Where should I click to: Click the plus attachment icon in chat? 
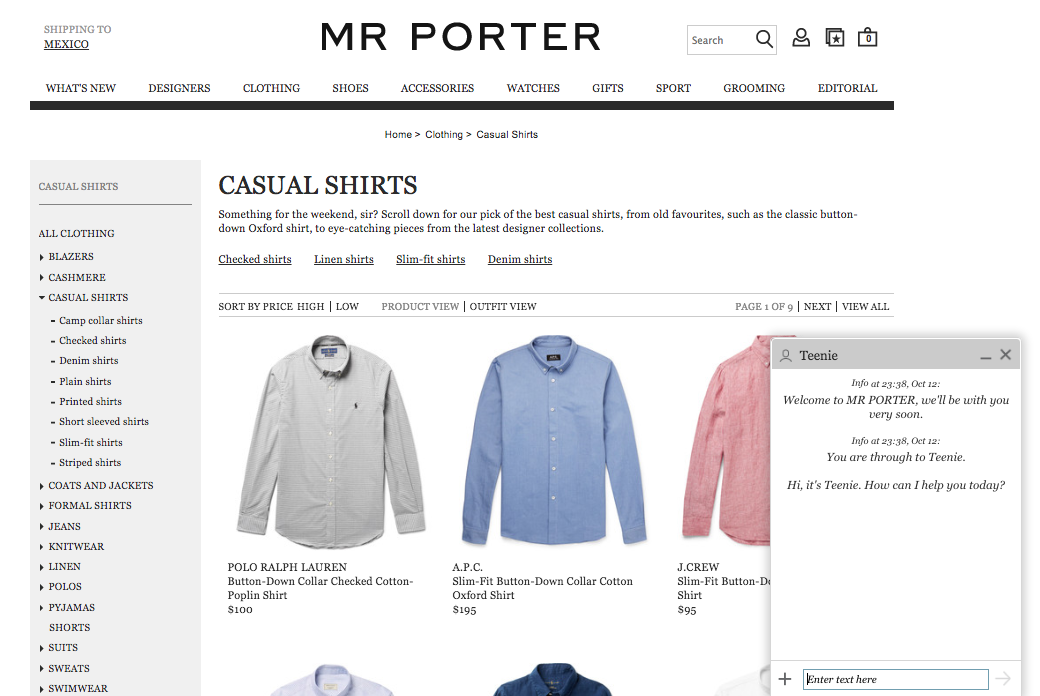(785, 679)
